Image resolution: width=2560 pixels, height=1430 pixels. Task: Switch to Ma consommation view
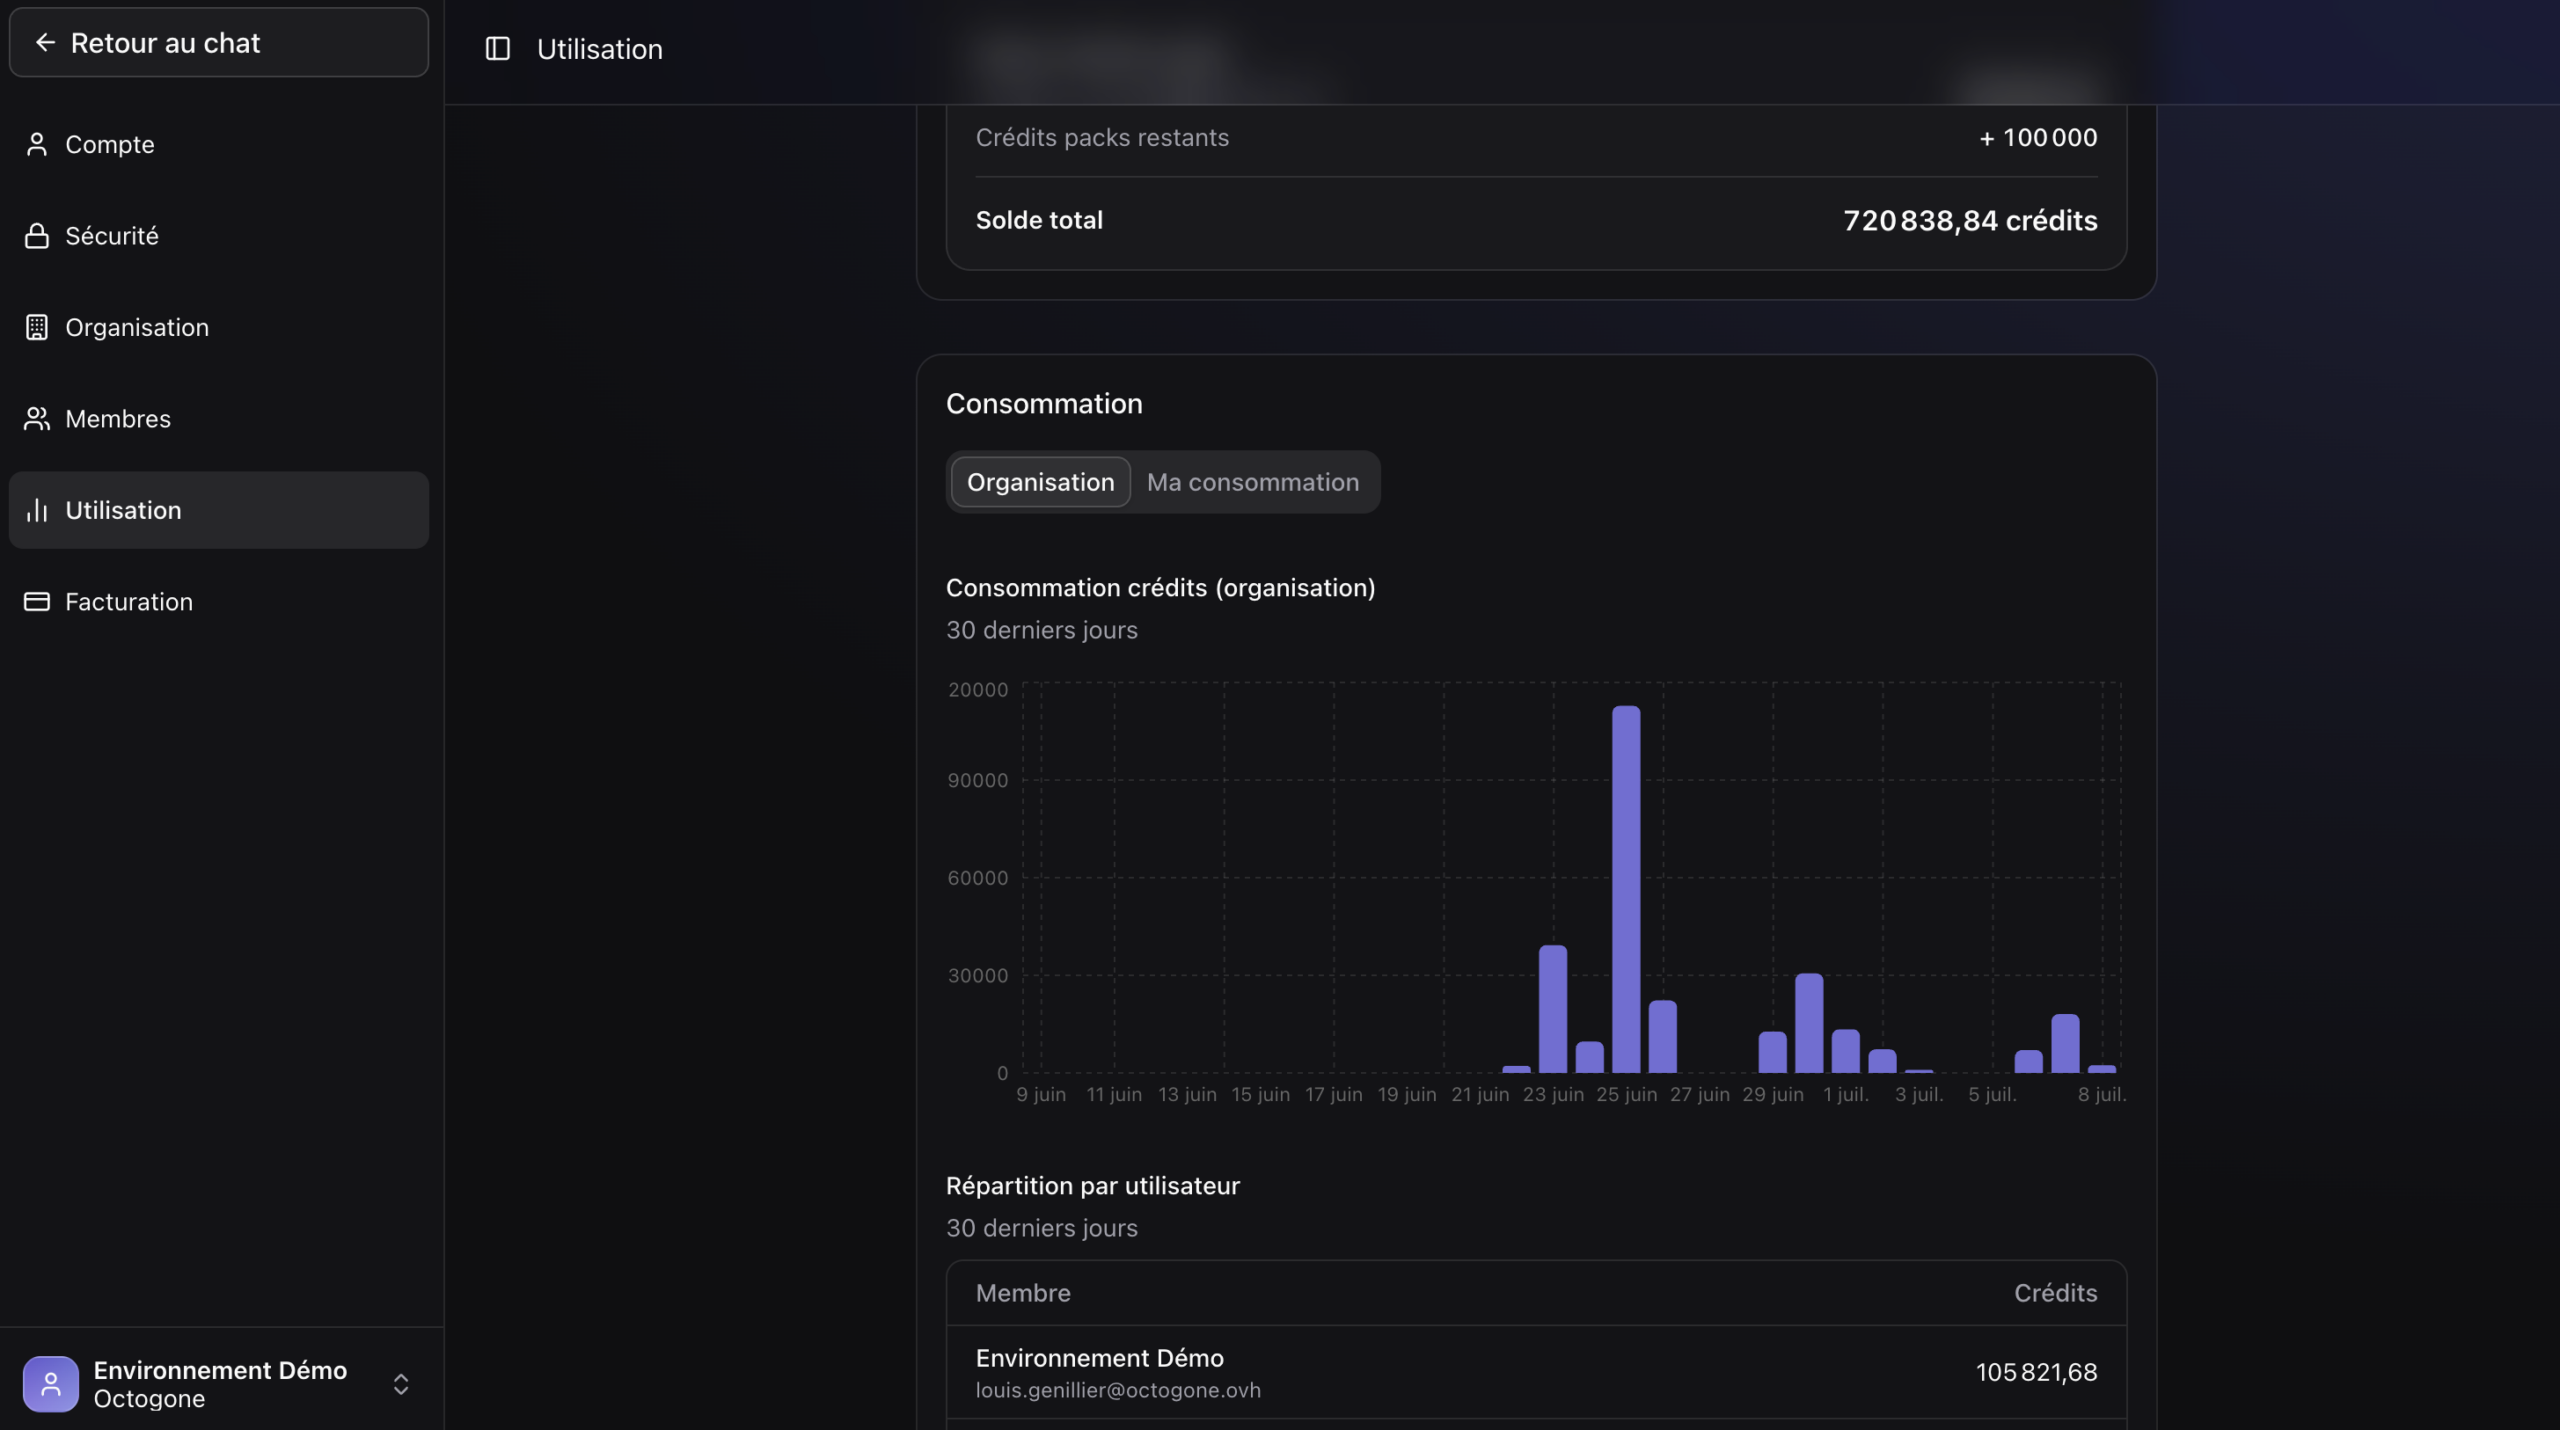[1253, 482]
